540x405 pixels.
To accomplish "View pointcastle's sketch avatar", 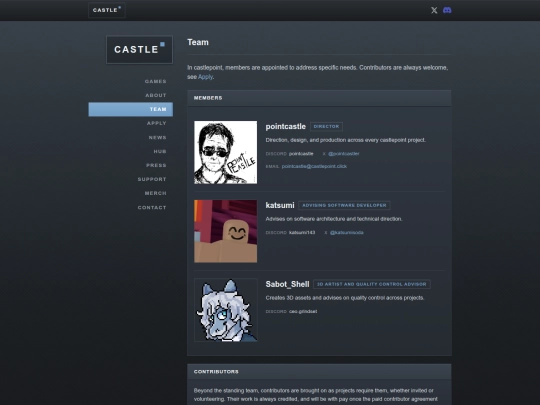I will (226, 152).
